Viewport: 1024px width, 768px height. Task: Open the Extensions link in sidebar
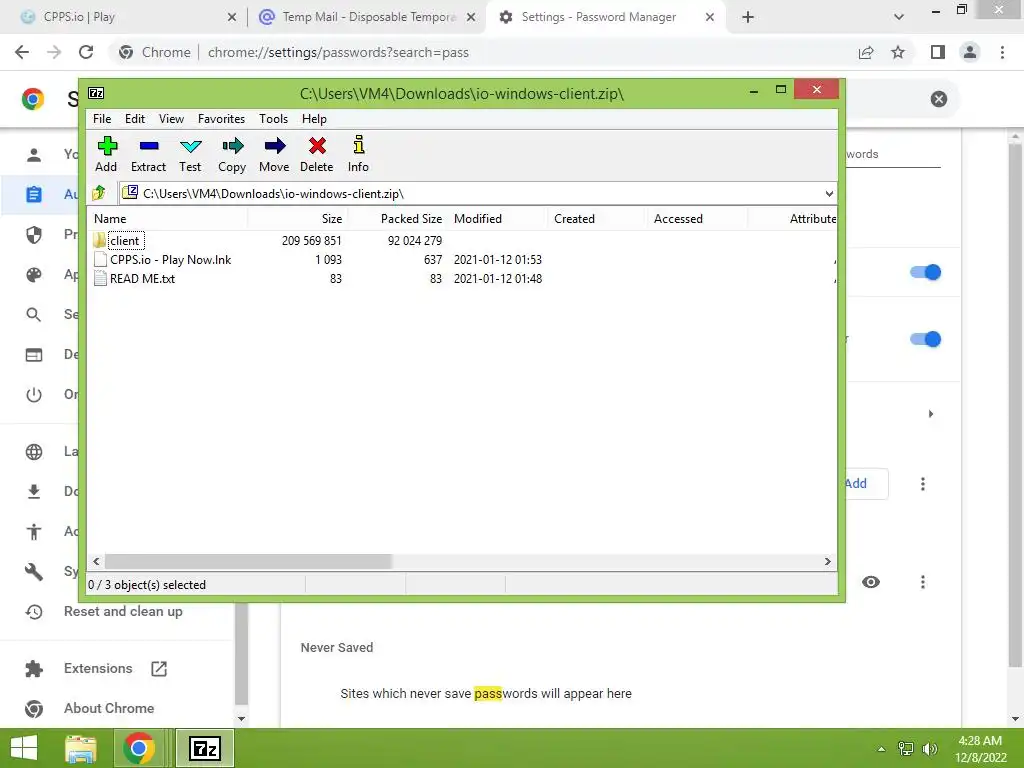pos(98,669)
